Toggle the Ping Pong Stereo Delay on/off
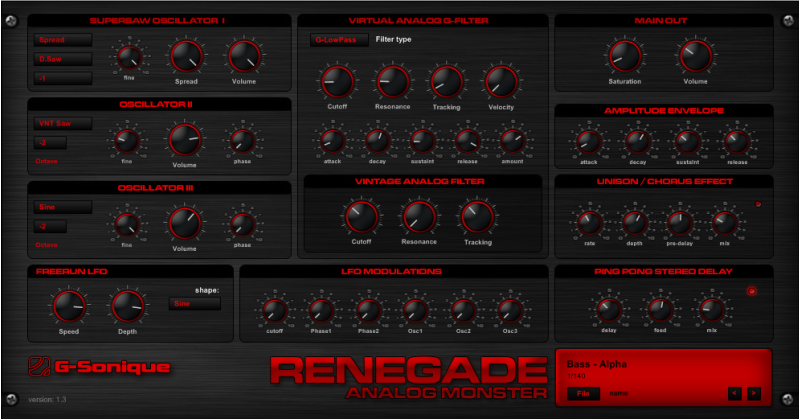 pos(752,292)
